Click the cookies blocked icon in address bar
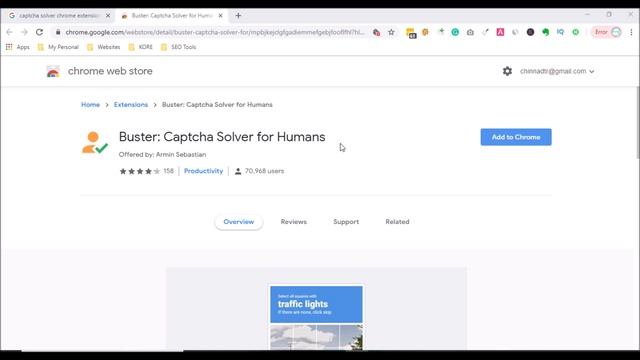This screenshot has height=360, width=640. click(x=376, y=32)
